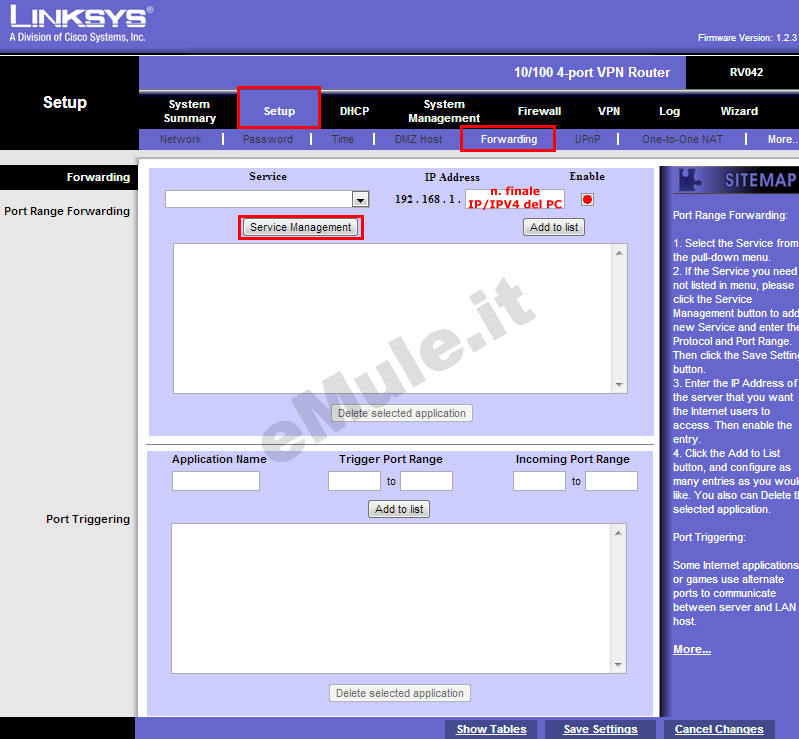Viewport: 799px width, 739px height.
Task: Click triggering list scrollbar down arrow
Action: [x=618, y=665]
